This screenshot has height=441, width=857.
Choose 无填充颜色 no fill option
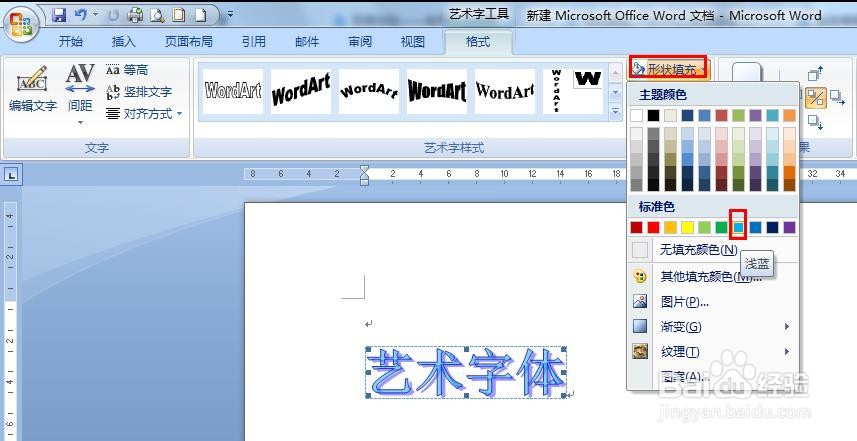tap(714, 250)
